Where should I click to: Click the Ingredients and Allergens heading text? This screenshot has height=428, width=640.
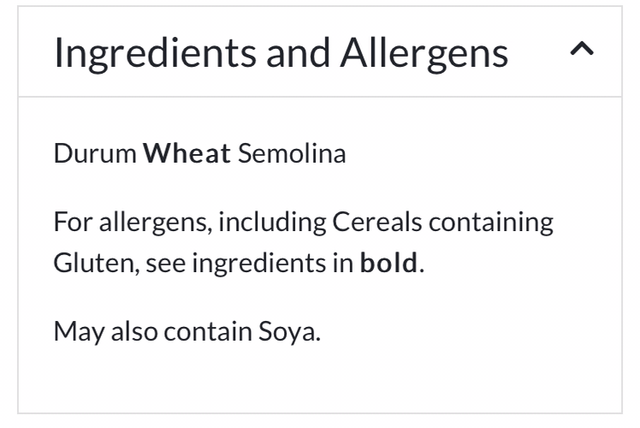click(x=281, y=52)
